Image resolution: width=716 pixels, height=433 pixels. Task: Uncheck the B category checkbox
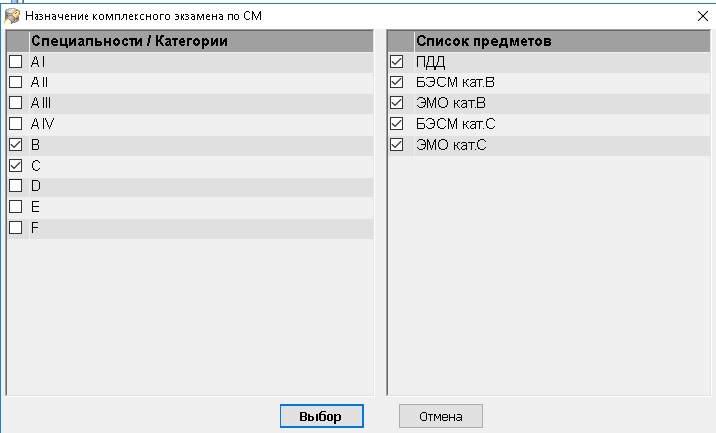tap(16, 145)
